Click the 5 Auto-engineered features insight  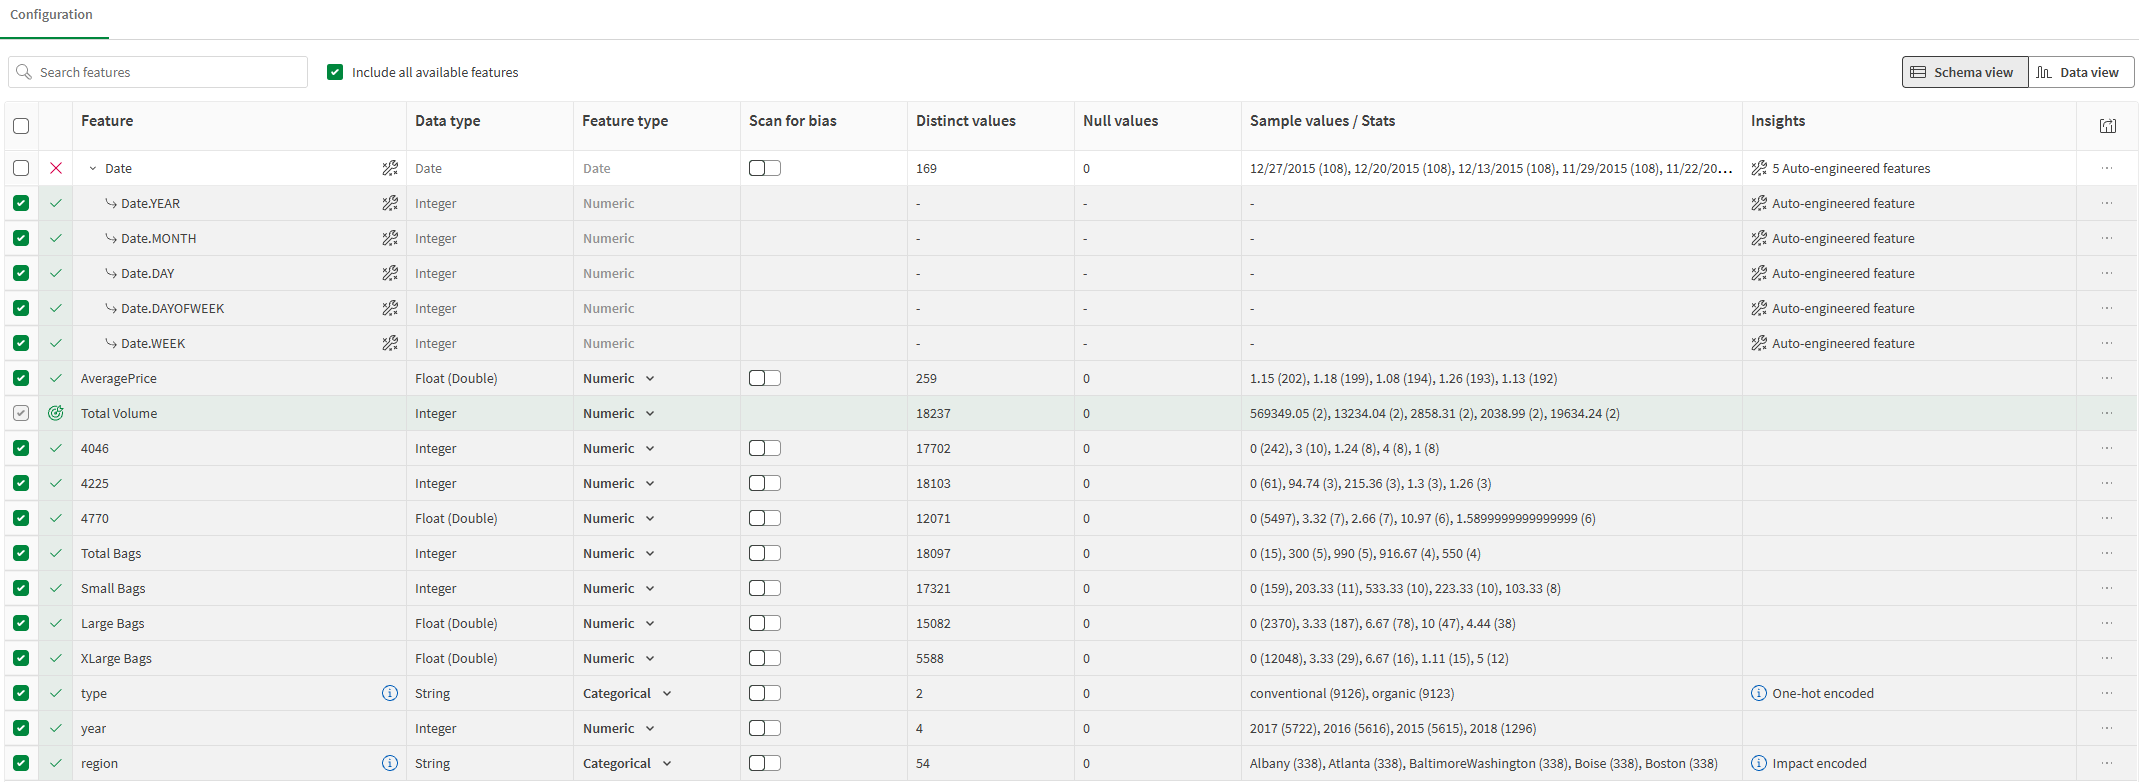coord(1850,168)
